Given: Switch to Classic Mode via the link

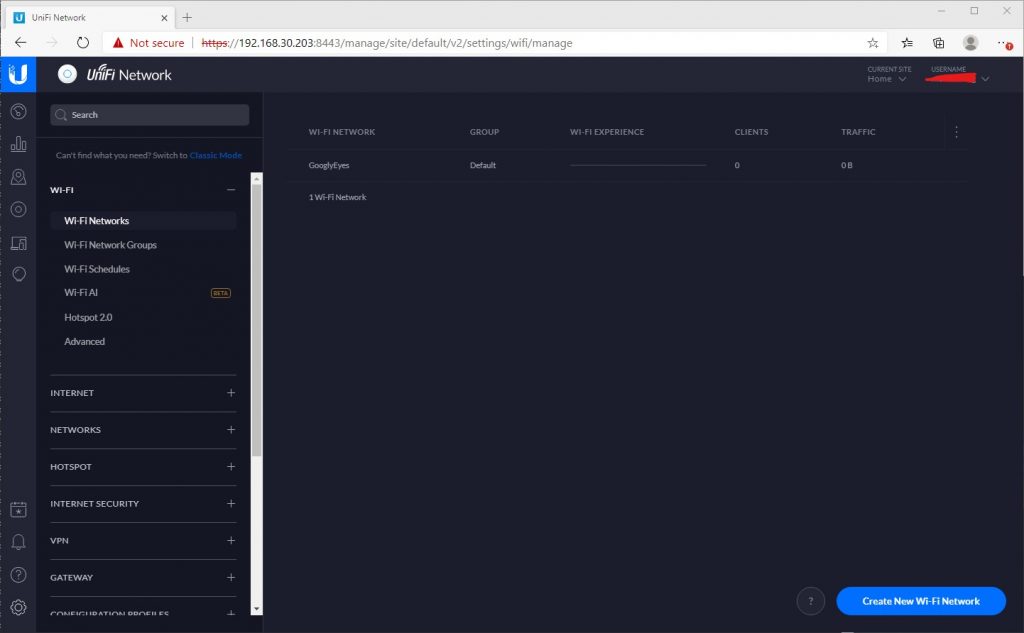Looking at the screenshot, I should [216, 155].
